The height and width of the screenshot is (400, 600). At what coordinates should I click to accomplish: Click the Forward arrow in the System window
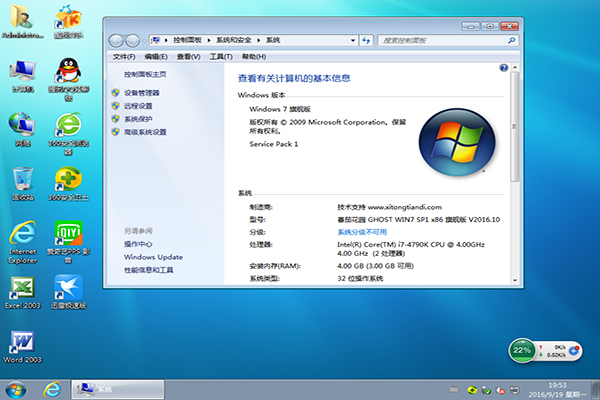pos(132,41)
